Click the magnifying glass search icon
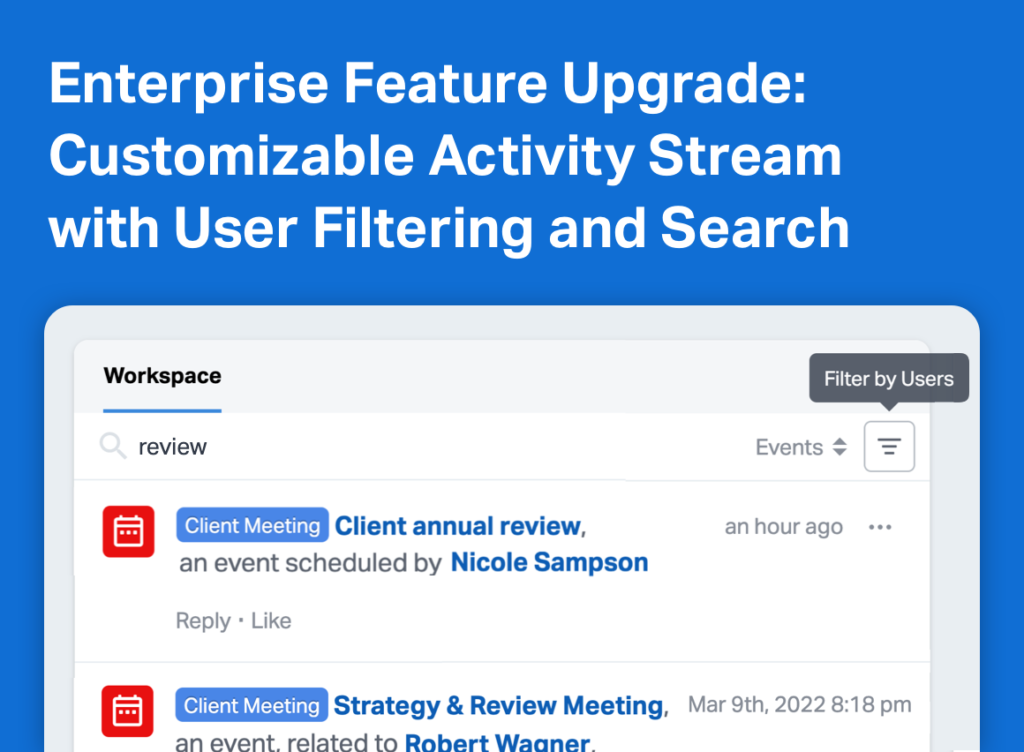This screenshot has width=1024, height=752. pos(113,446)
